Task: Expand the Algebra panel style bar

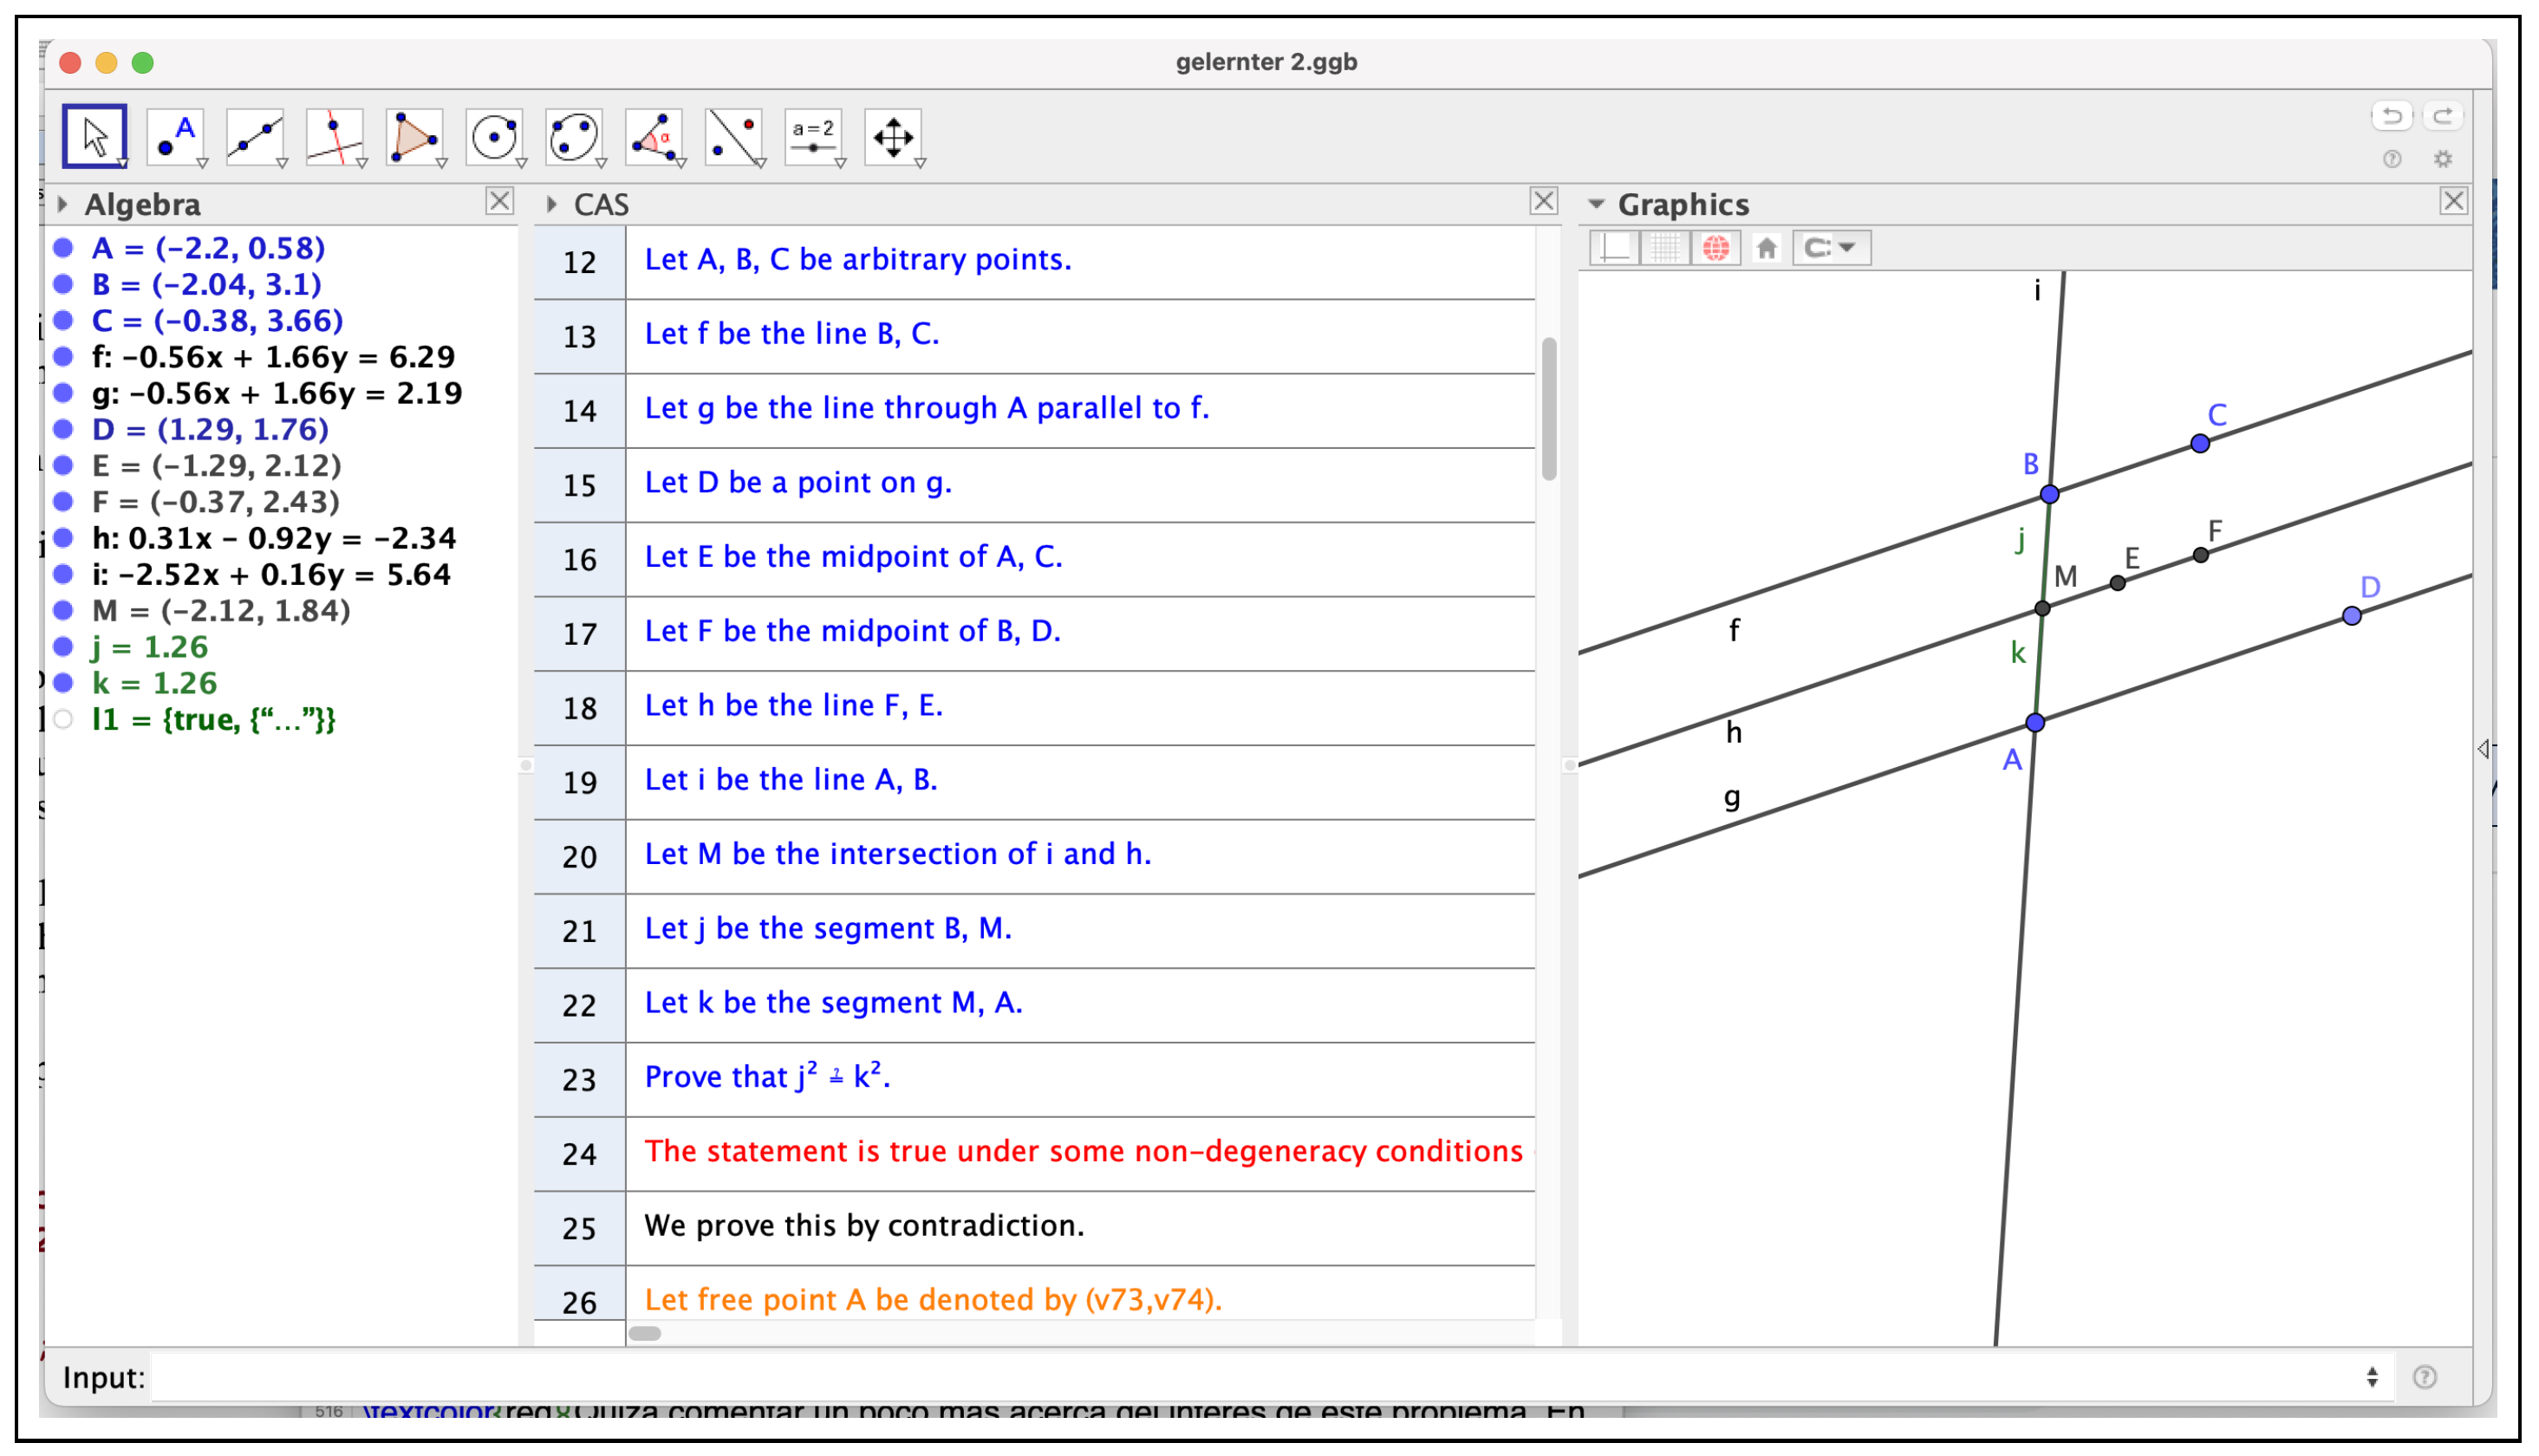Action: pyautogui.click(x=63, y=205)
